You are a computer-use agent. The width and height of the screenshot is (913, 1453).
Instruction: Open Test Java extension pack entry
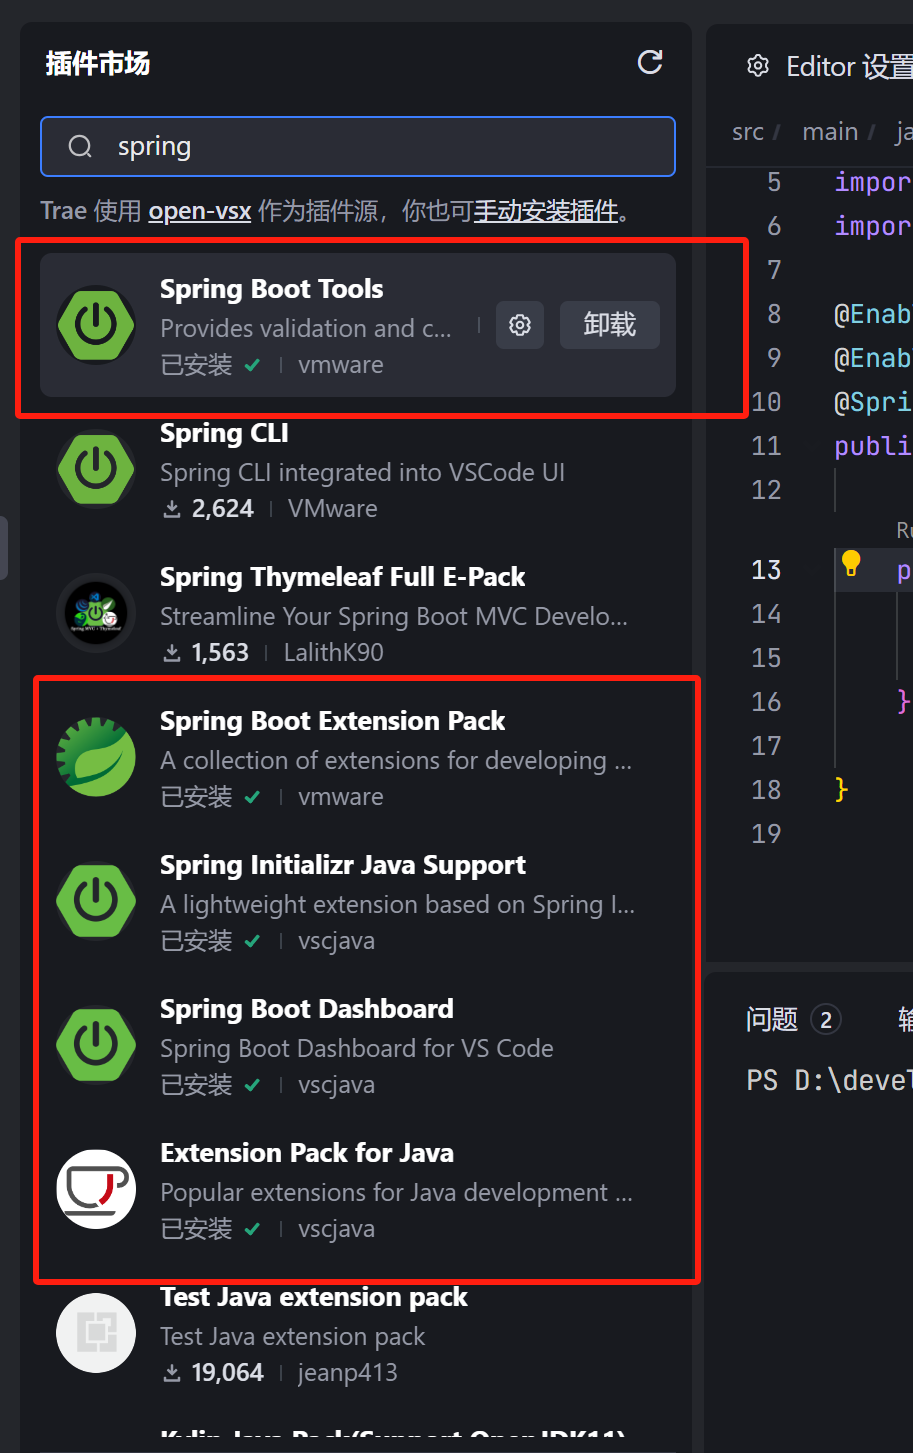coord(358,1333)
